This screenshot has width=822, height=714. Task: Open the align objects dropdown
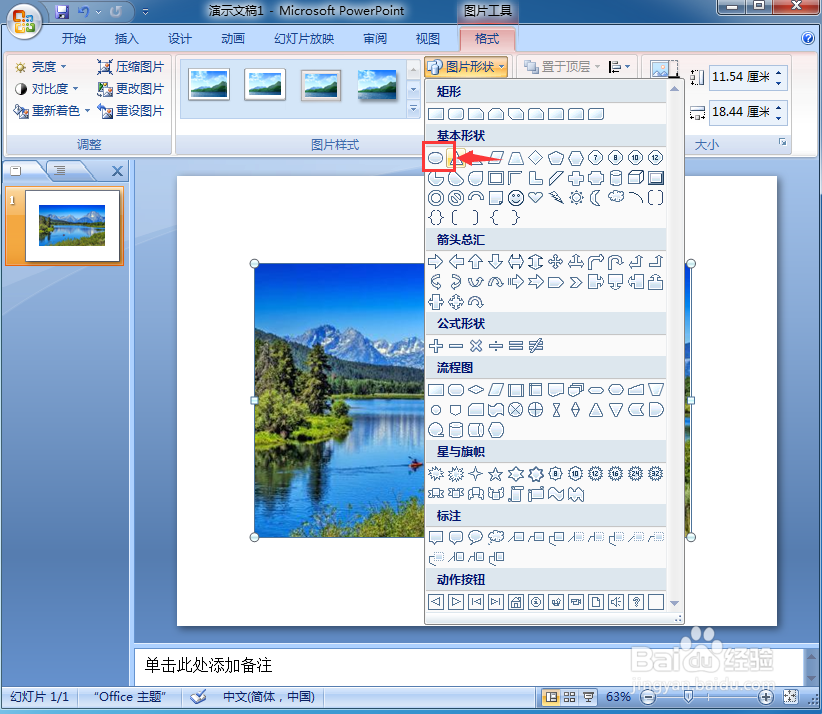click(620, 67)
